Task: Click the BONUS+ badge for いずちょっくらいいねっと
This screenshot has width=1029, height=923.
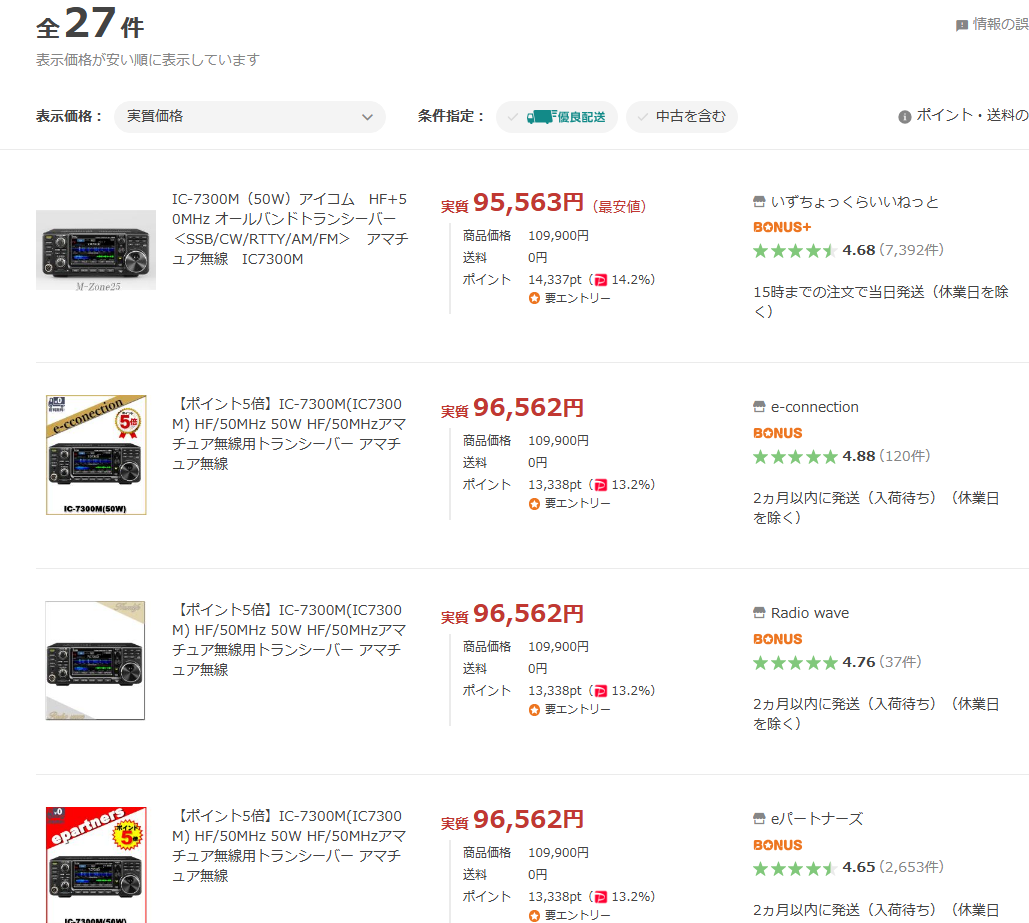Action: [782, 227]
